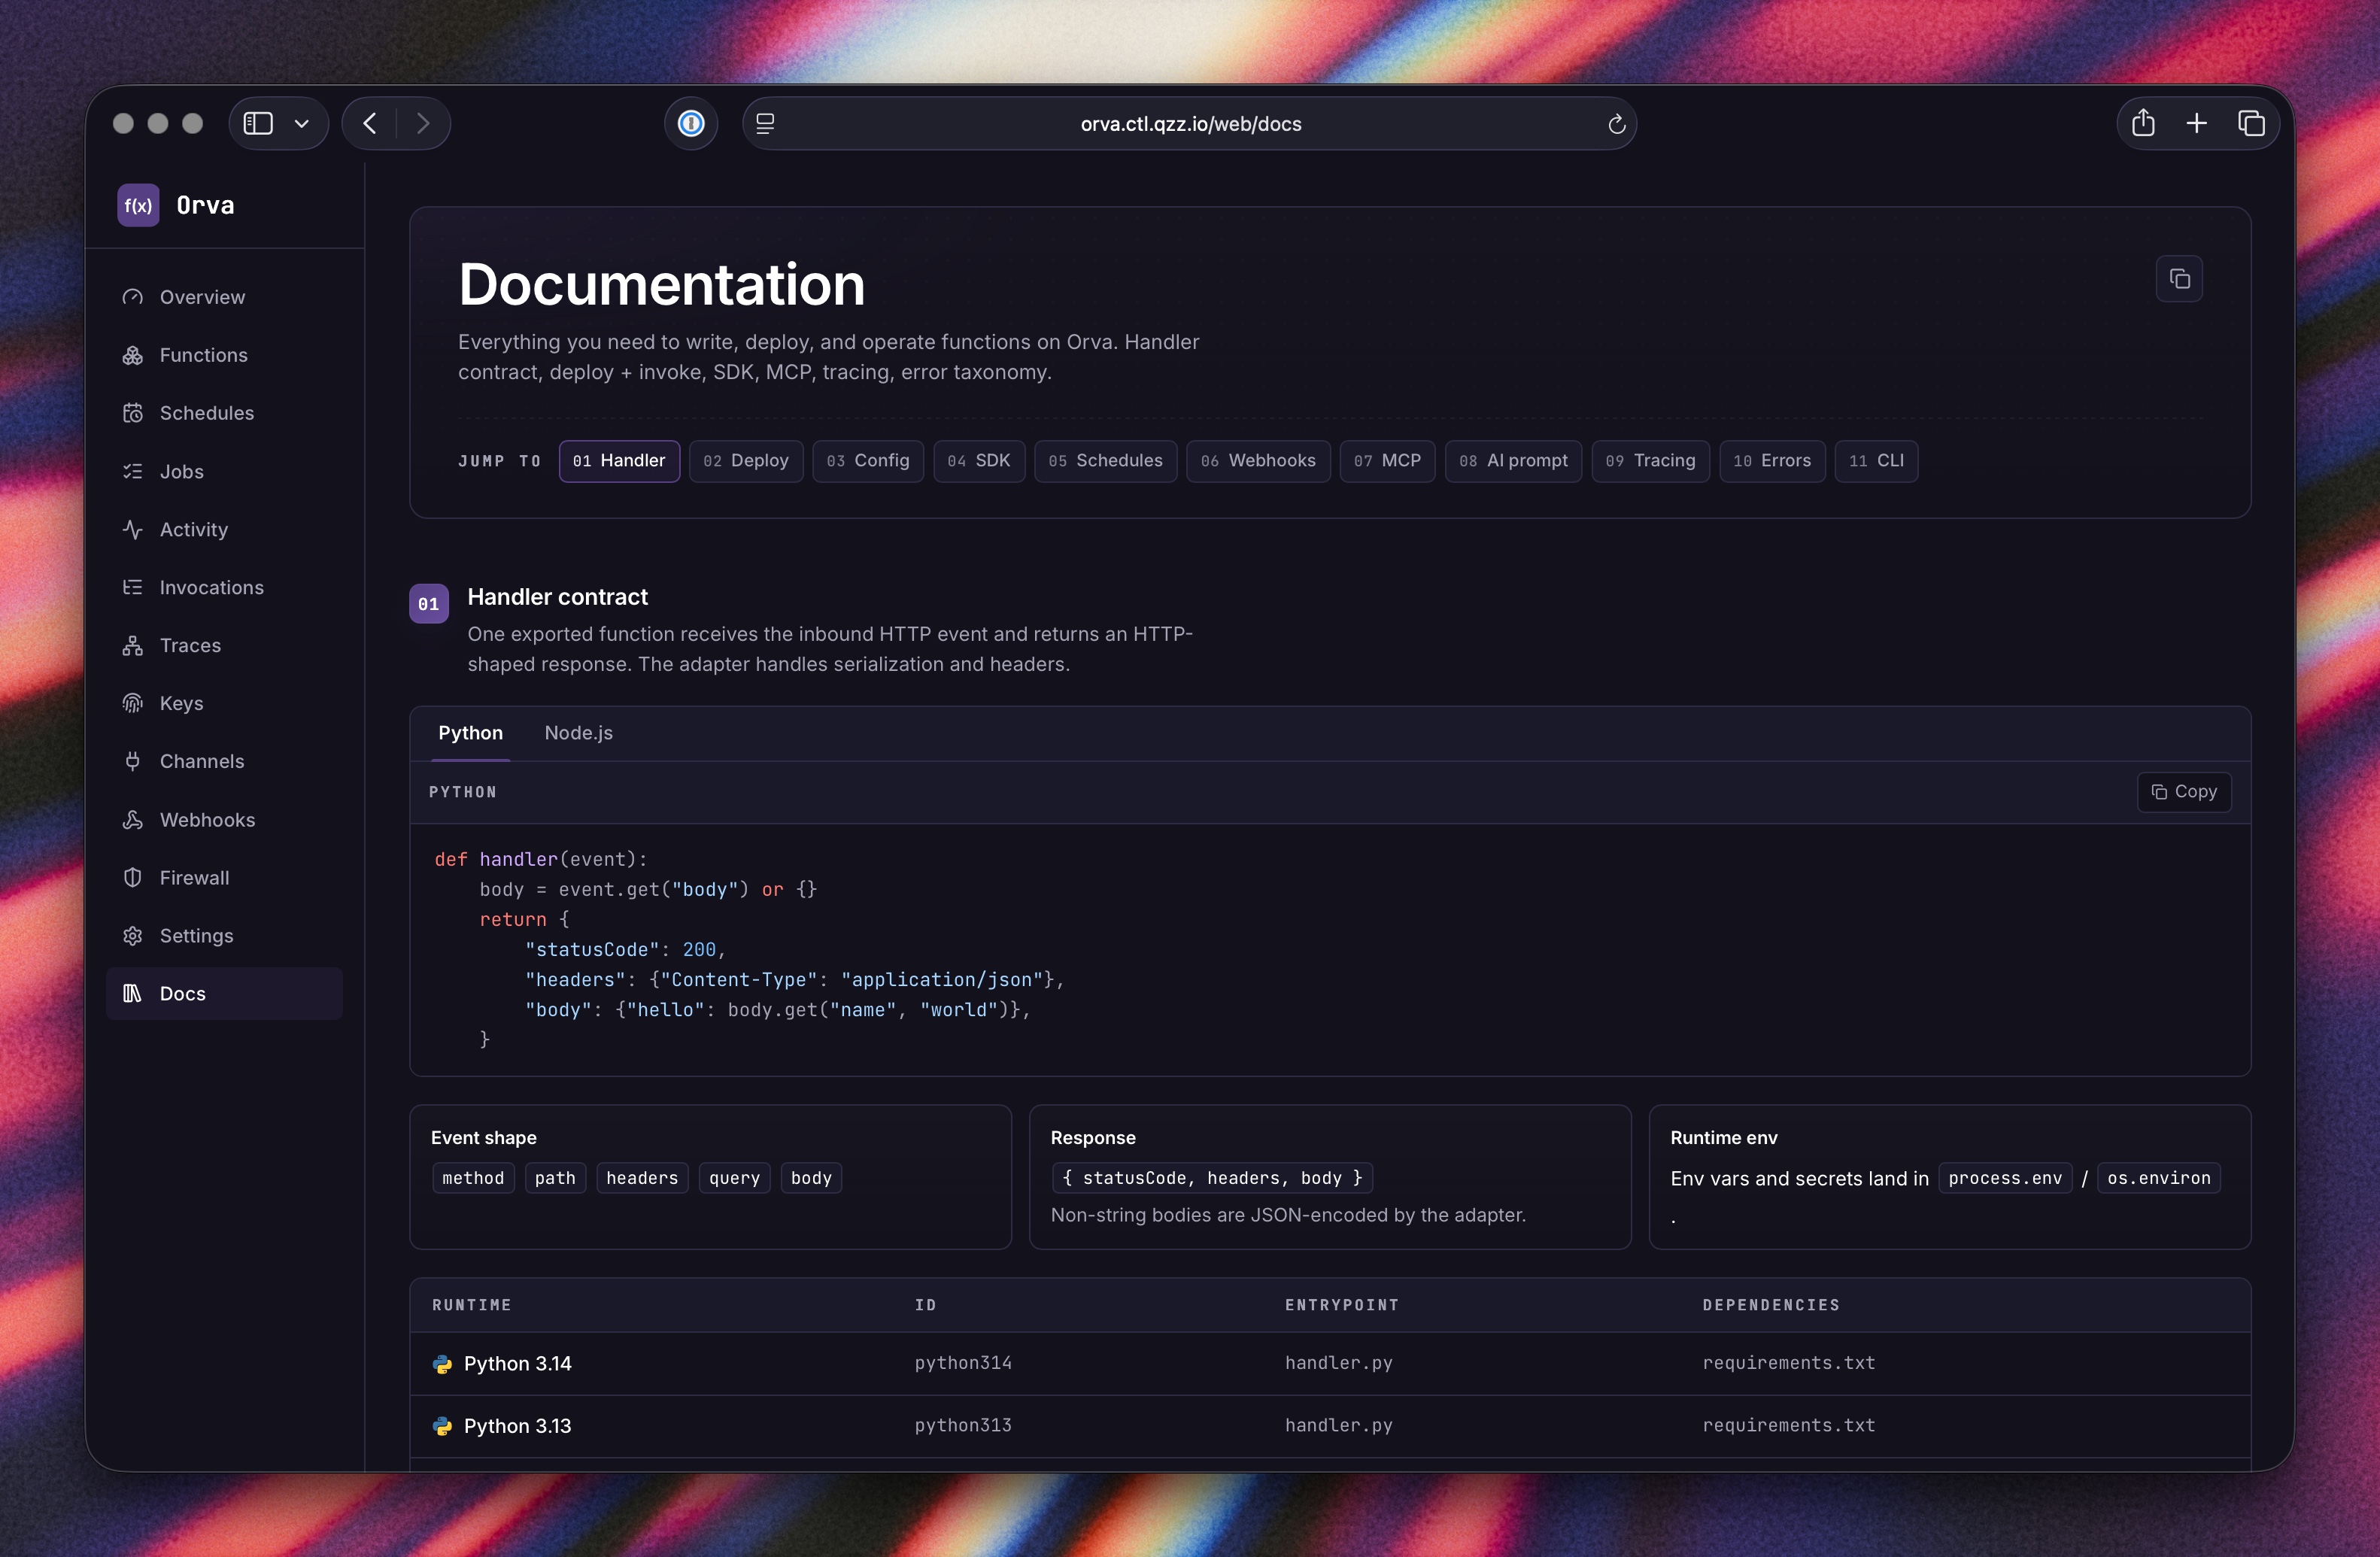Click the page reader icon in address bar
2380x1557 pixels.
tap(765, 123)
